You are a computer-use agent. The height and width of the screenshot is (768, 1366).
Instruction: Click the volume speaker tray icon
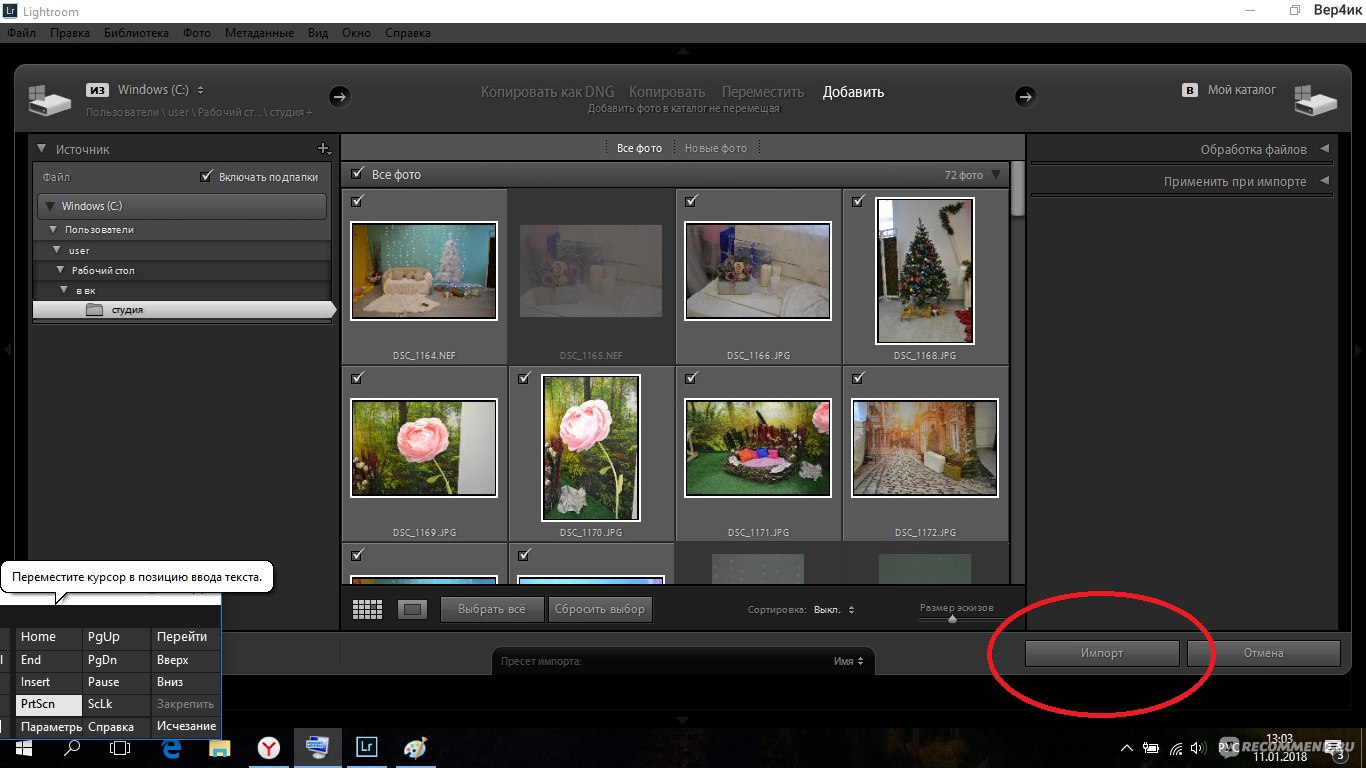(x=1198, y=748)
